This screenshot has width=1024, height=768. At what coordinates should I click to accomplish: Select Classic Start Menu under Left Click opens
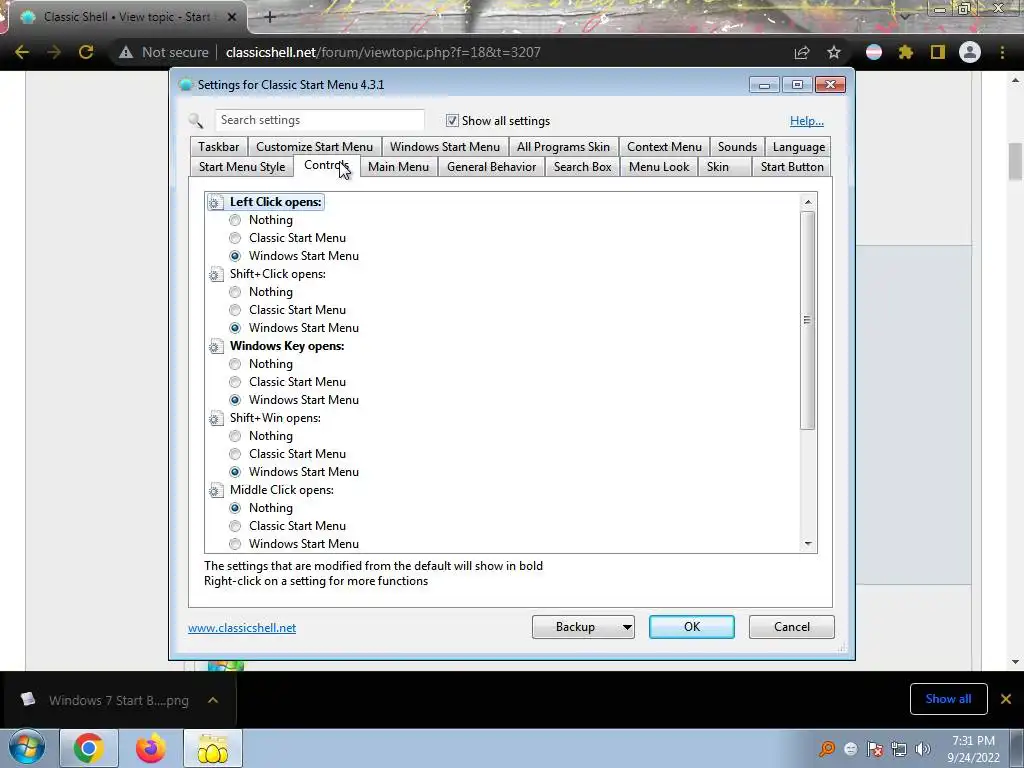pyautogui.click(x=235, y=238)
